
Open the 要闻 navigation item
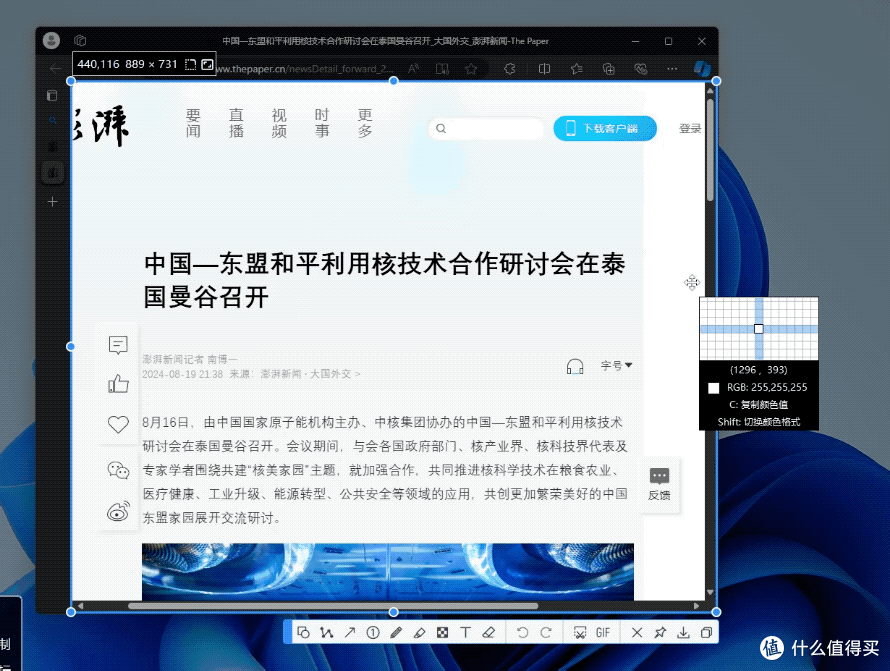tap(193, 123)
